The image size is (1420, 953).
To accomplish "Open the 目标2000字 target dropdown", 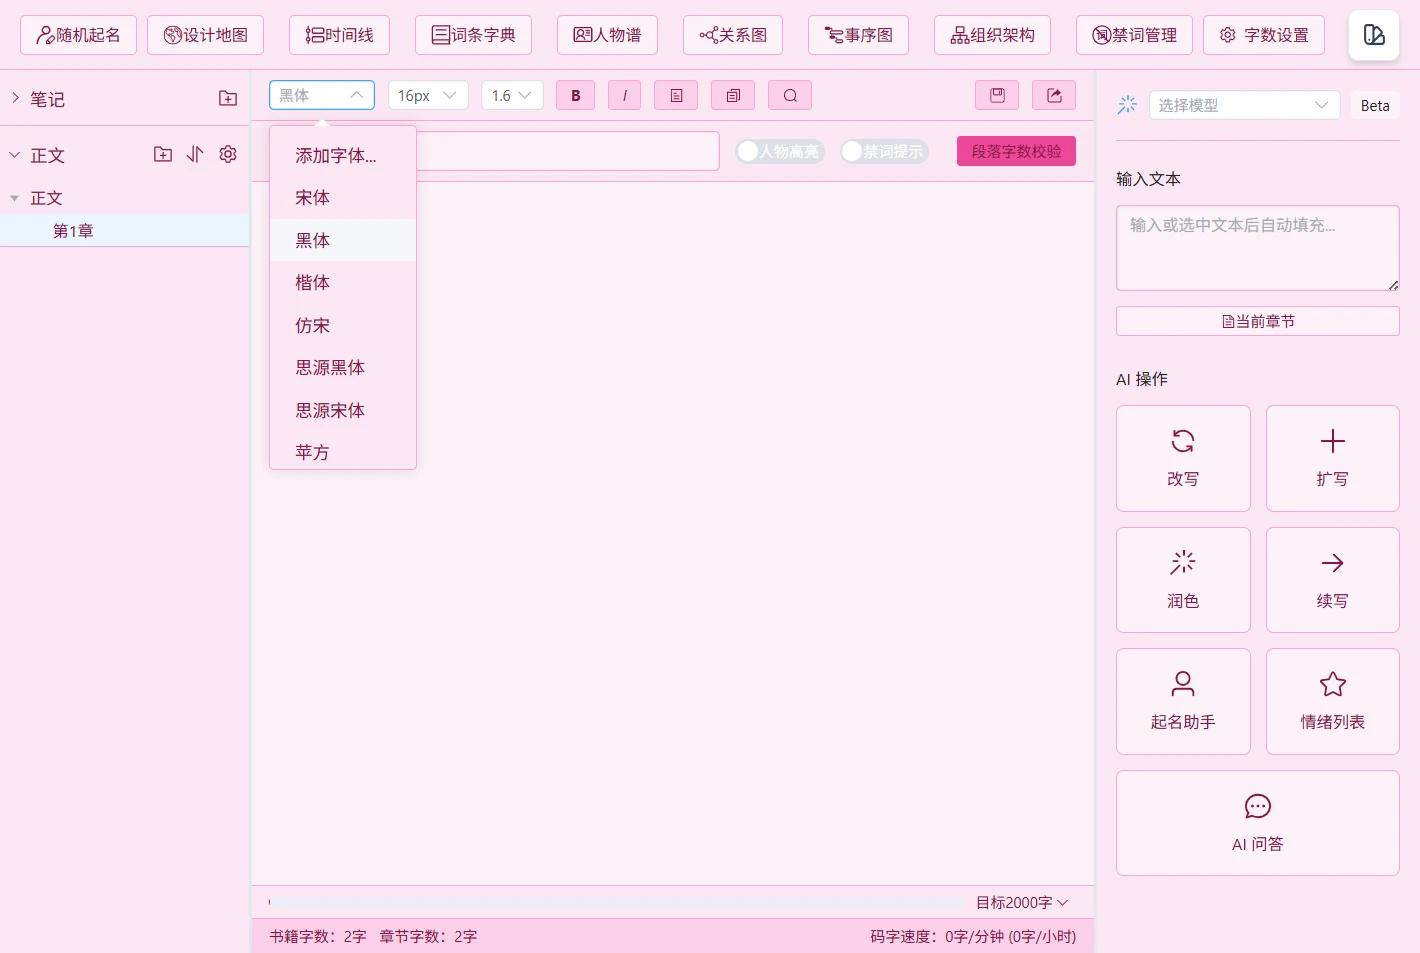I will (1022, 902).
